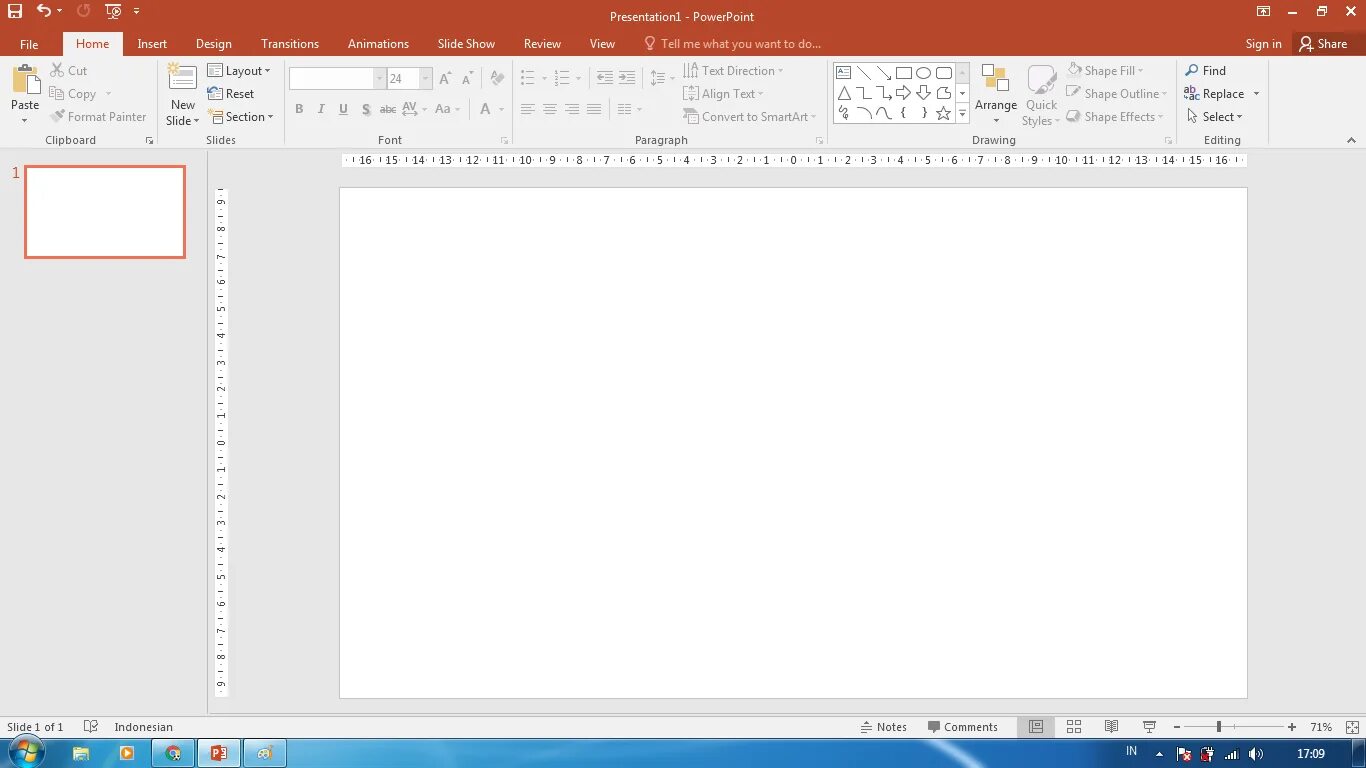Click the Tell me what you want to do box

pos(731,44)
